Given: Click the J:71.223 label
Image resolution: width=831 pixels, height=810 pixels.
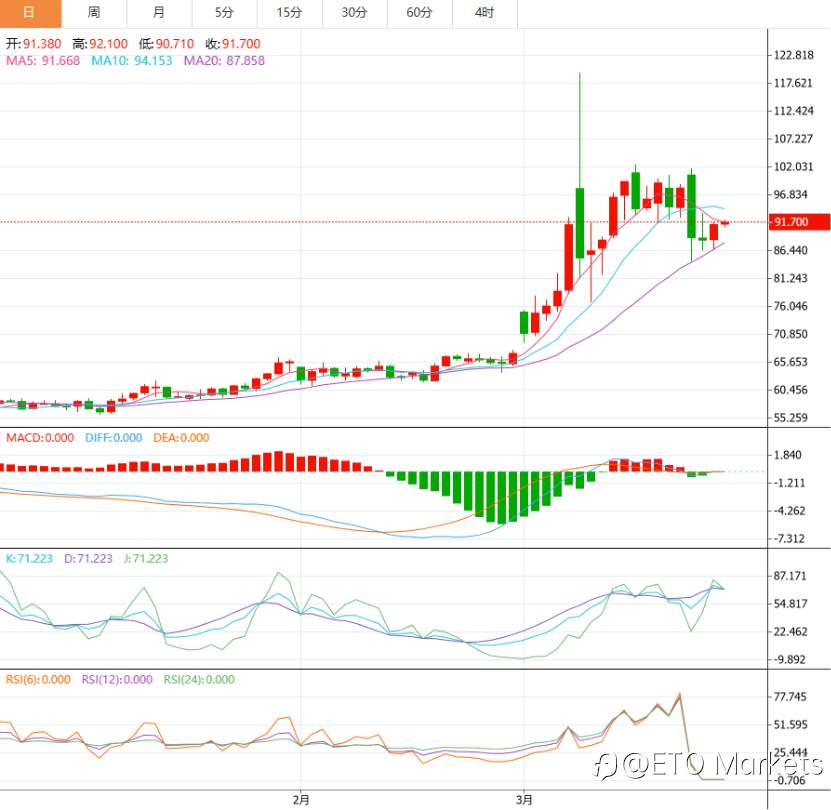Looking at the screenshot, I should pyautogui.click(x=146, y=559).
